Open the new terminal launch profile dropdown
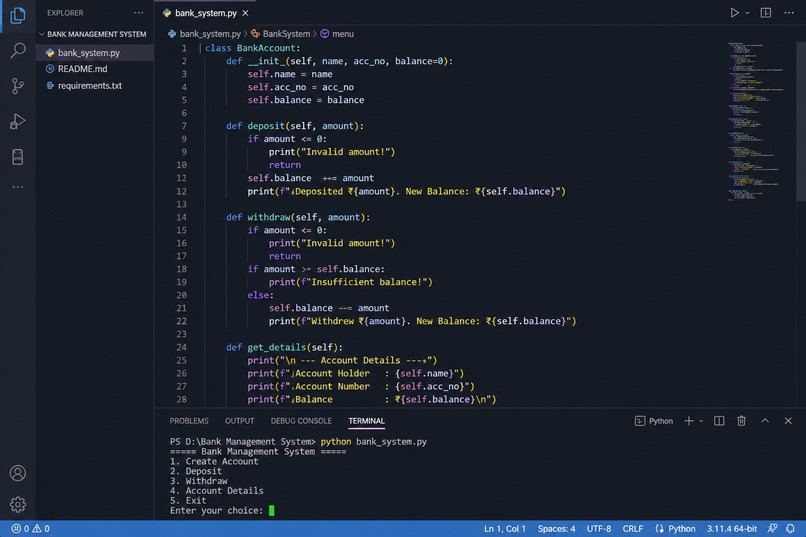 pyautogui.click(x=701, y=421)
